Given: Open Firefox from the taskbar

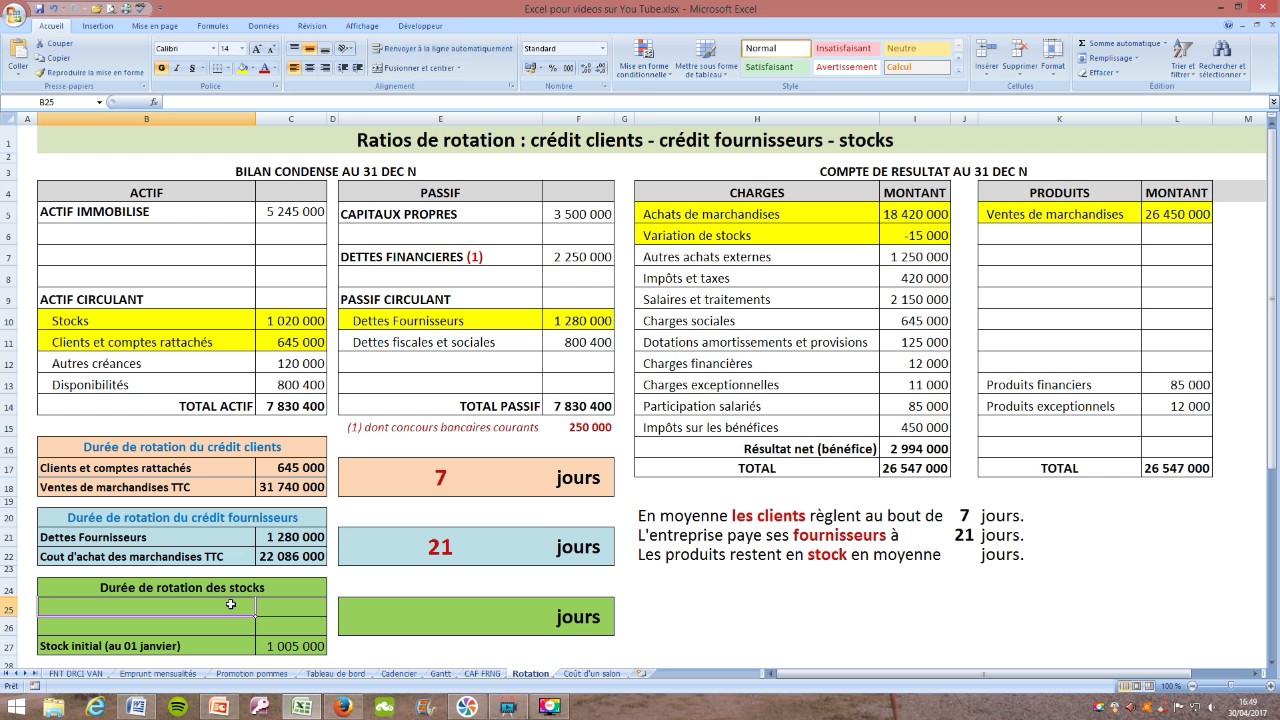Looking at the screenshot, I should pyautogui.click(x=343, y=706).
